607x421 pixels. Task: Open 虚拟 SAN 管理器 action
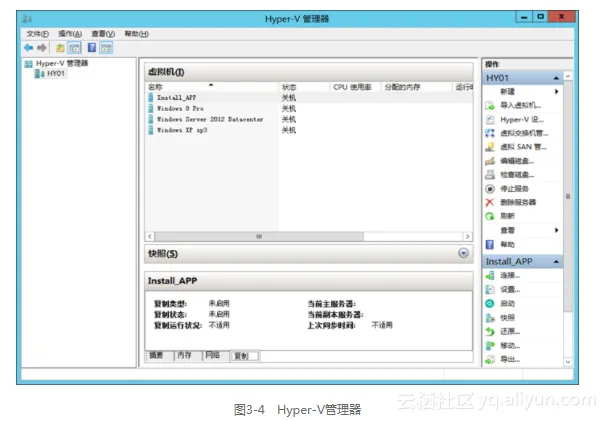[516, 147]
